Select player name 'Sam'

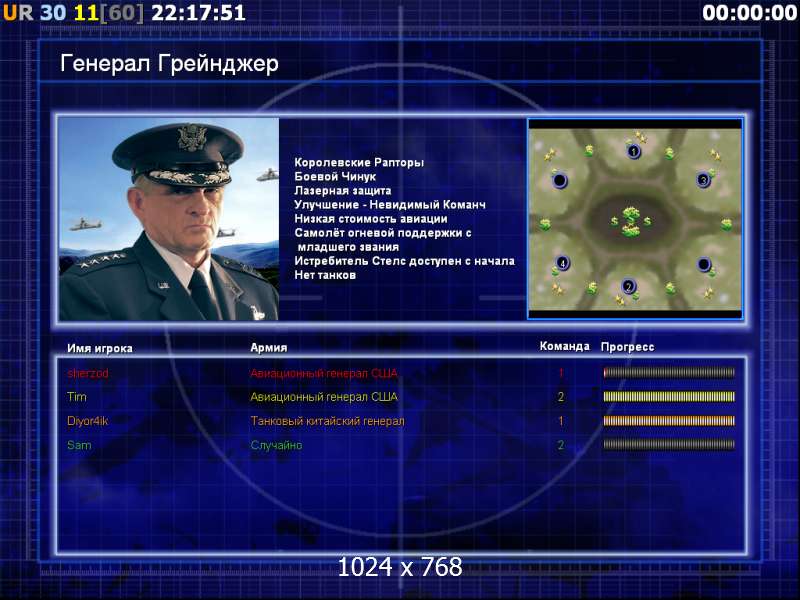[x=79, y=445]
